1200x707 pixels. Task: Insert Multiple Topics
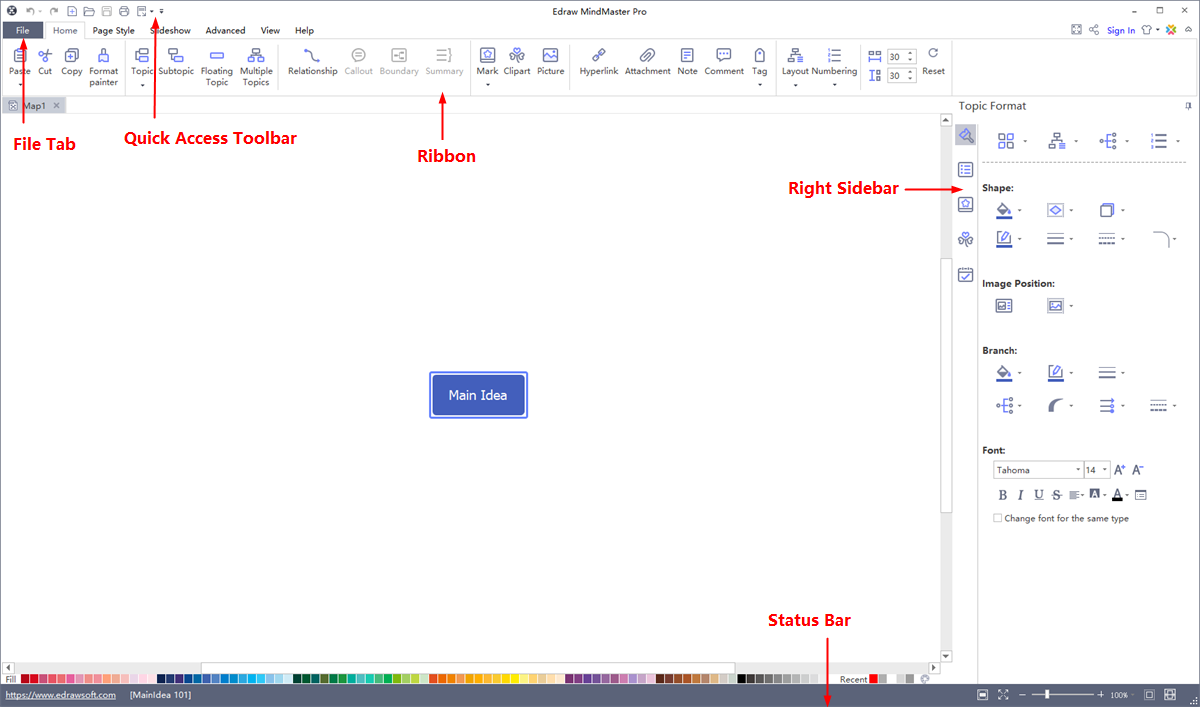click(x=256, y=67)
